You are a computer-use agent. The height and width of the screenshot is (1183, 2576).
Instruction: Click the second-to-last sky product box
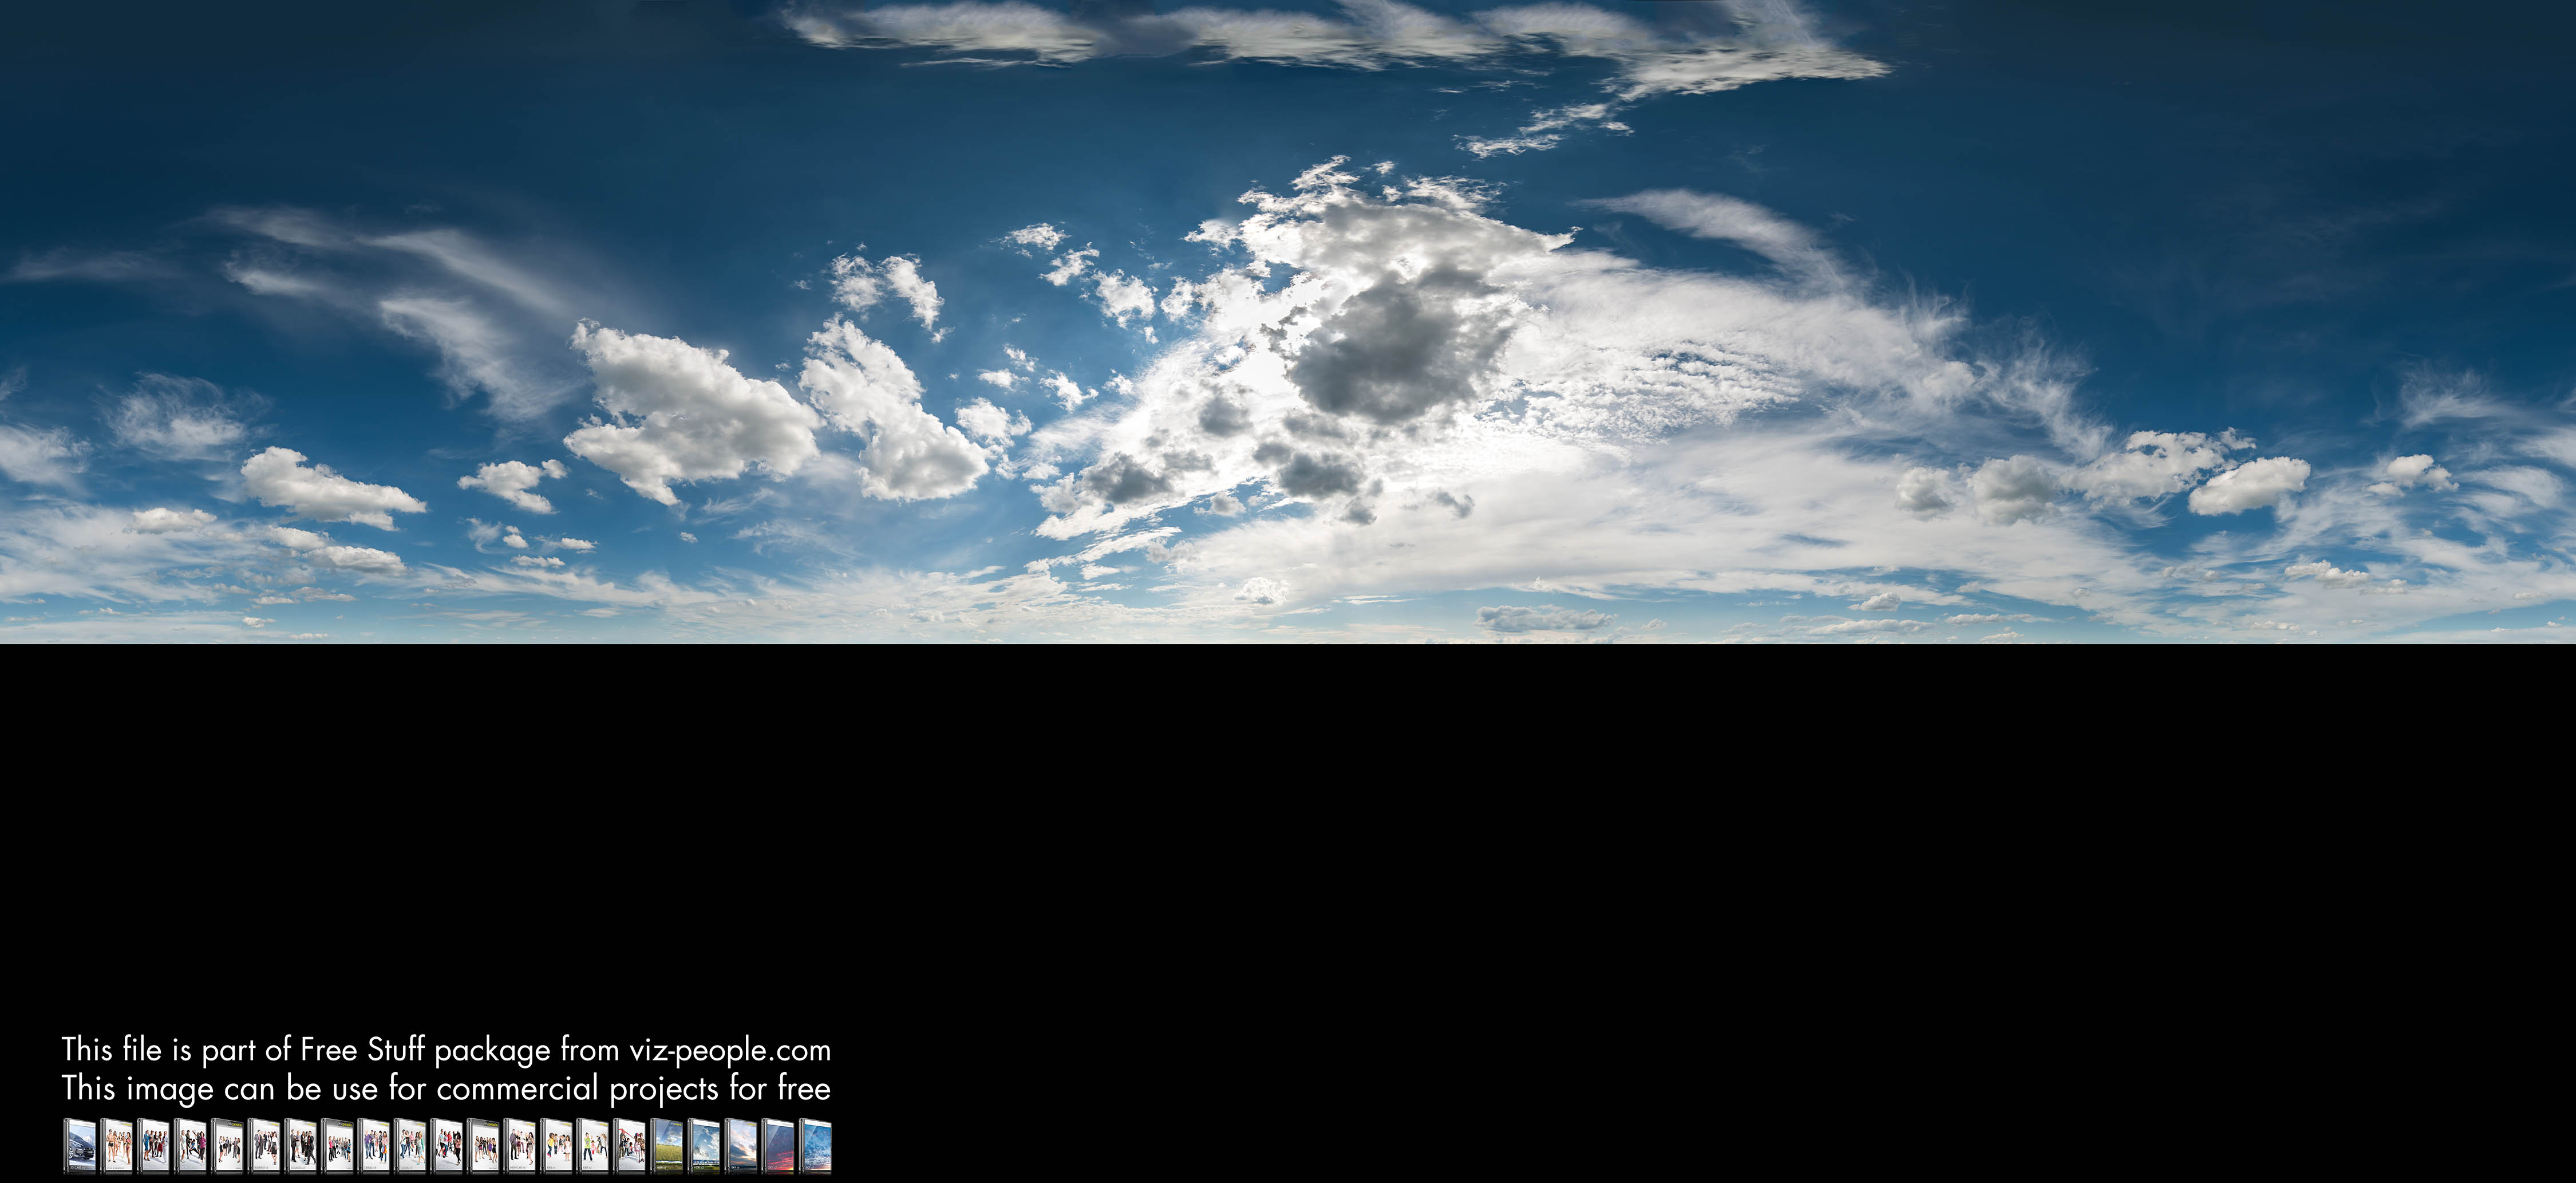(x=779, y=1145)
